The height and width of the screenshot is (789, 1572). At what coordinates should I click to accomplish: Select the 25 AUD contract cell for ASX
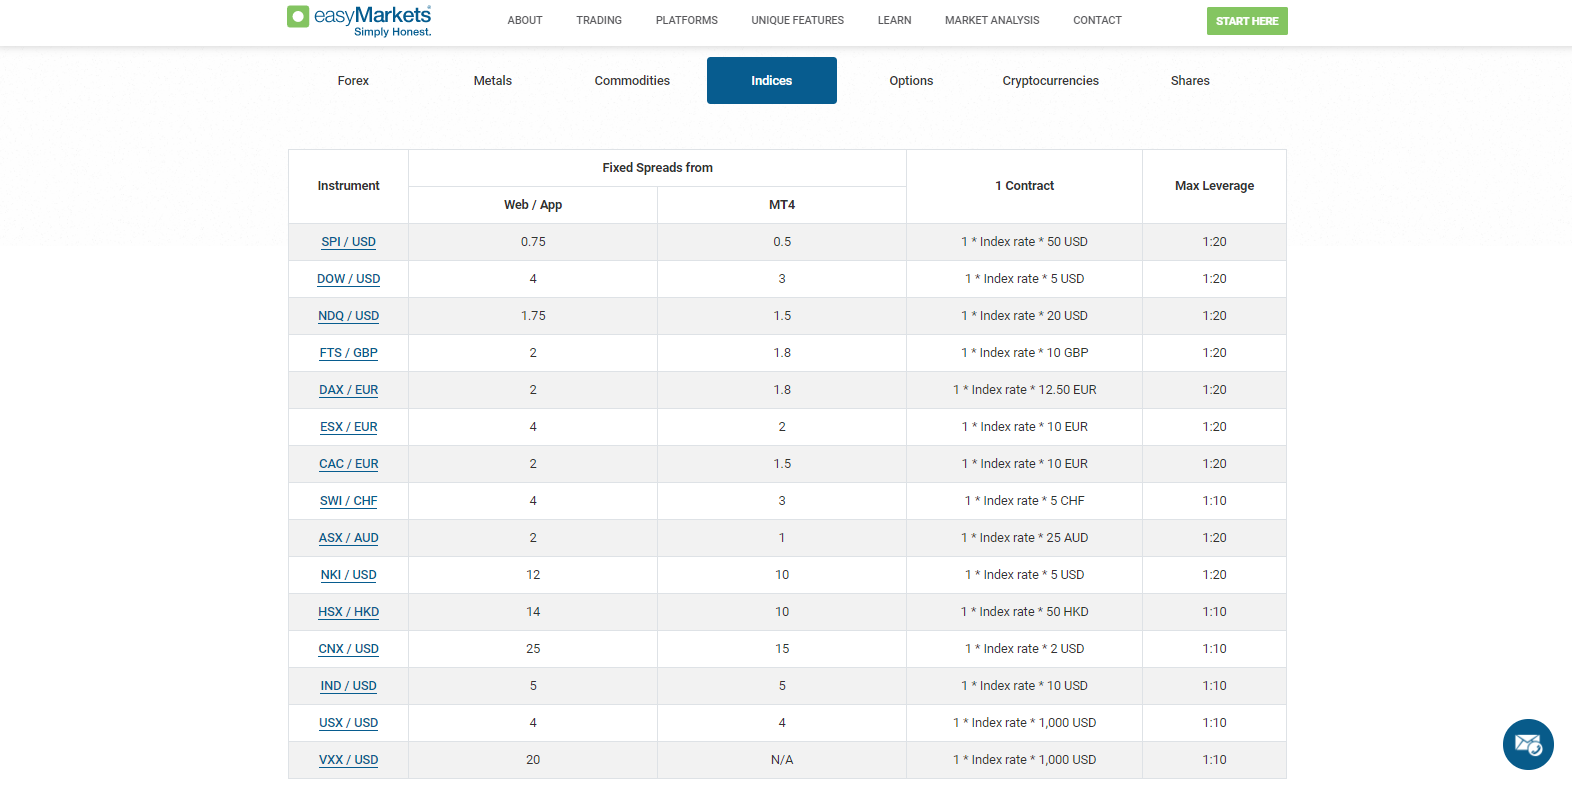pos(1024,538)
